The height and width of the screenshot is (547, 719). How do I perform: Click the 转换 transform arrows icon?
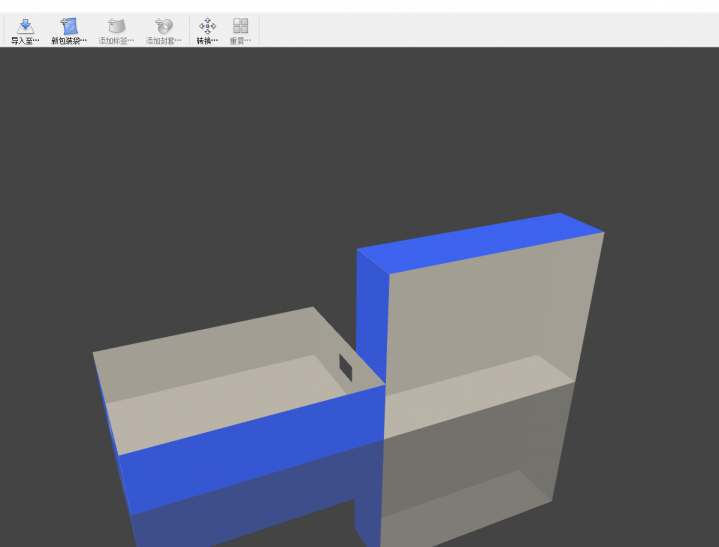click(207, 26)
